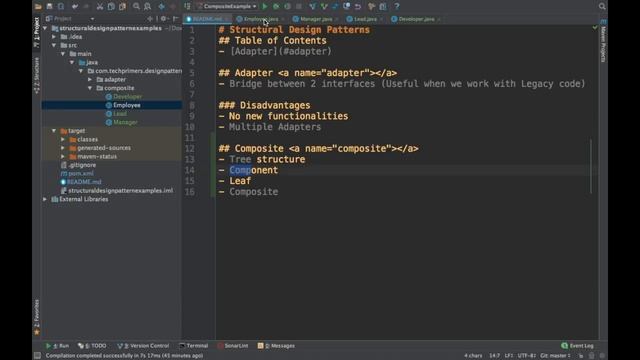
Task: Open the Event Log
Action: click(x=578, y=346)
